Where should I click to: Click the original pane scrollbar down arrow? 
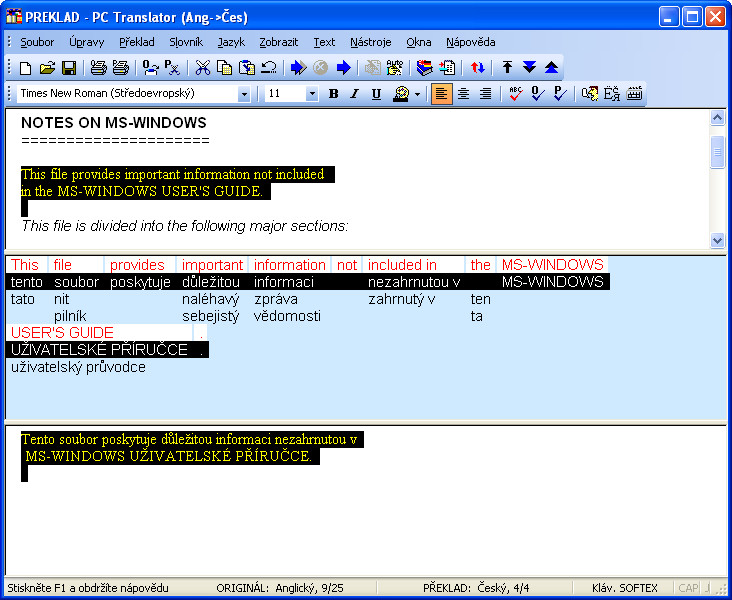pos(718,240)
